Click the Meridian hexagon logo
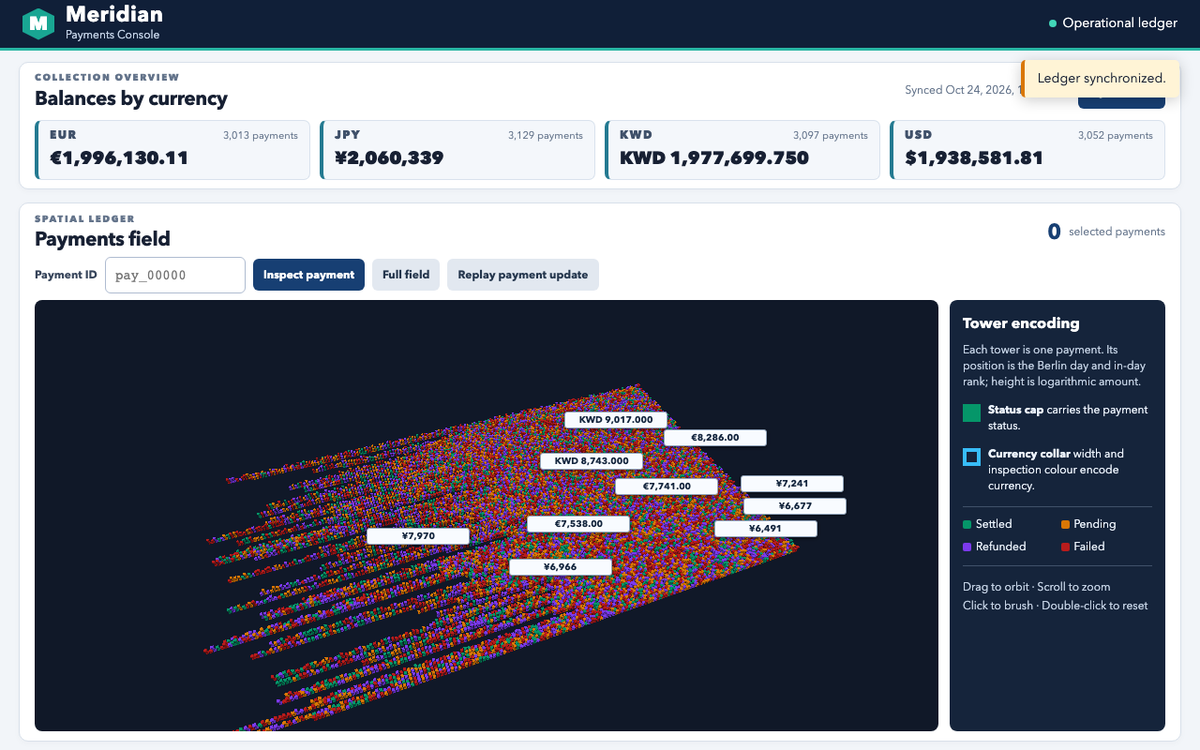The image size is (1200, 750). click(38, 23)
